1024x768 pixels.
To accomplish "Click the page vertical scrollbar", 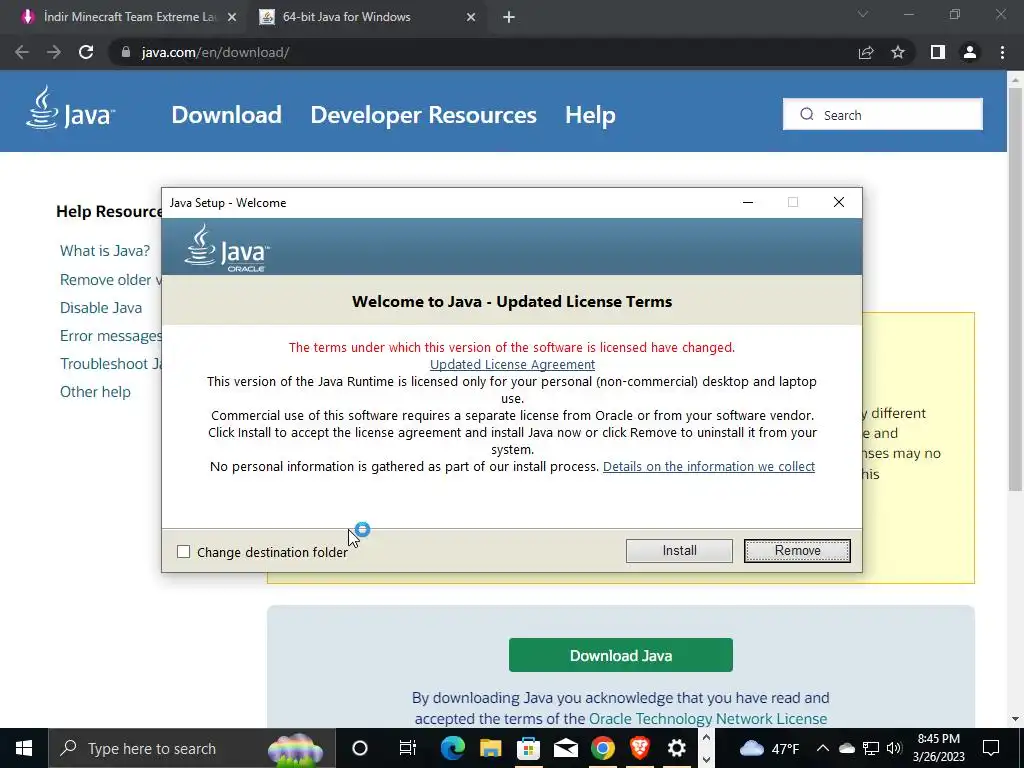I will [x=1015, y=289].
